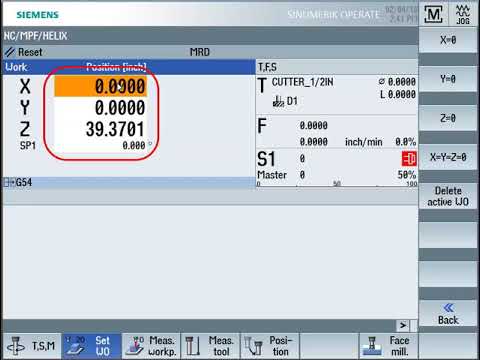Click the T,F,S window header
480x360 pixels.
click(337, 67)
